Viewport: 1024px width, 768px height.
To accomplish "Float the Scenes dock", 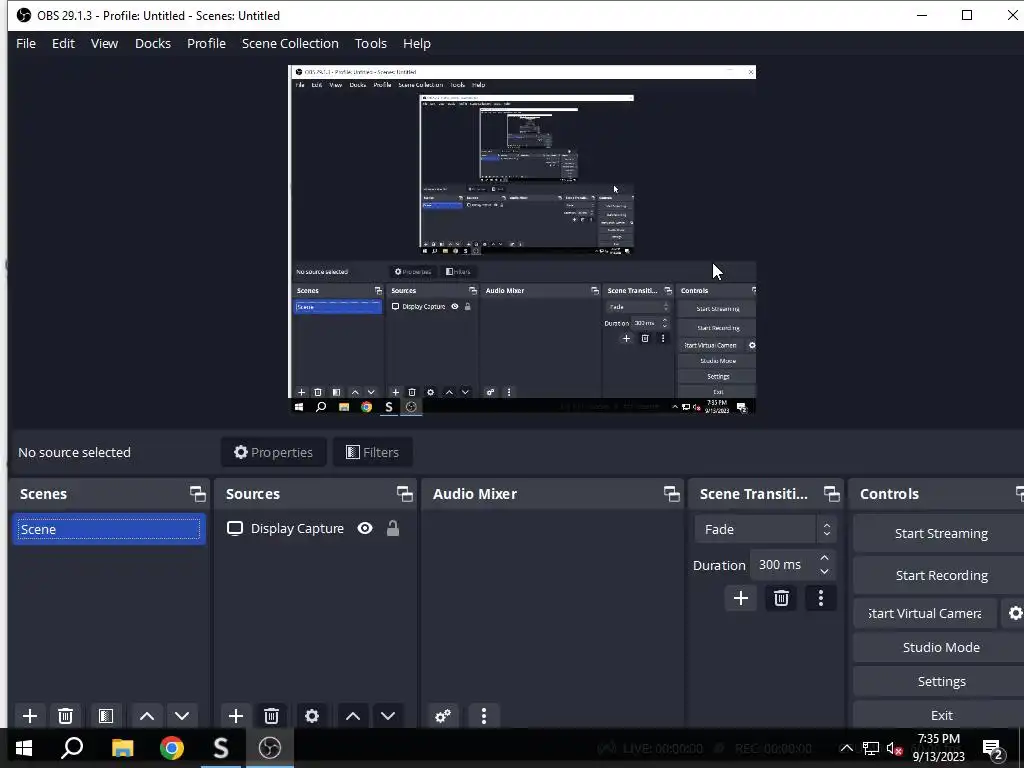I will click(198, 494).
